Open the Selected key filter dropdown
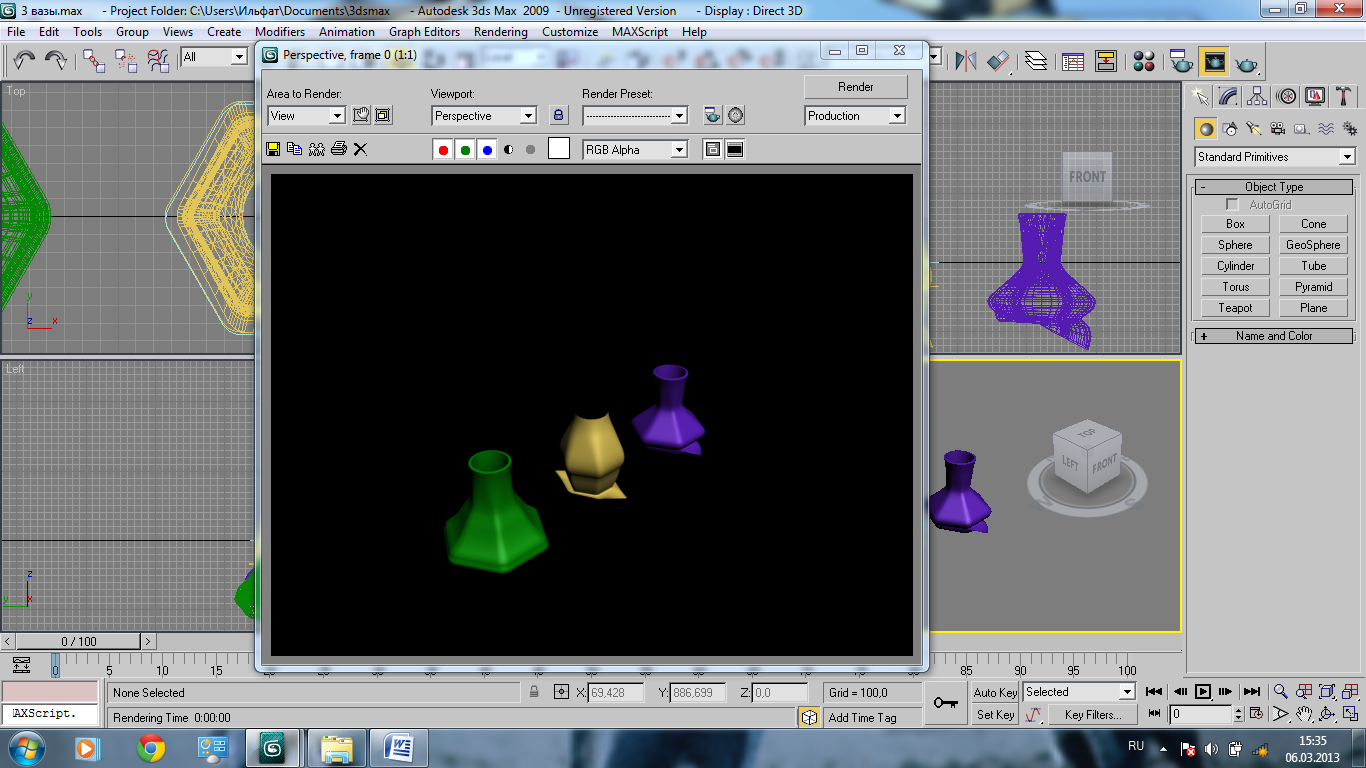 tap(1079, 692)
